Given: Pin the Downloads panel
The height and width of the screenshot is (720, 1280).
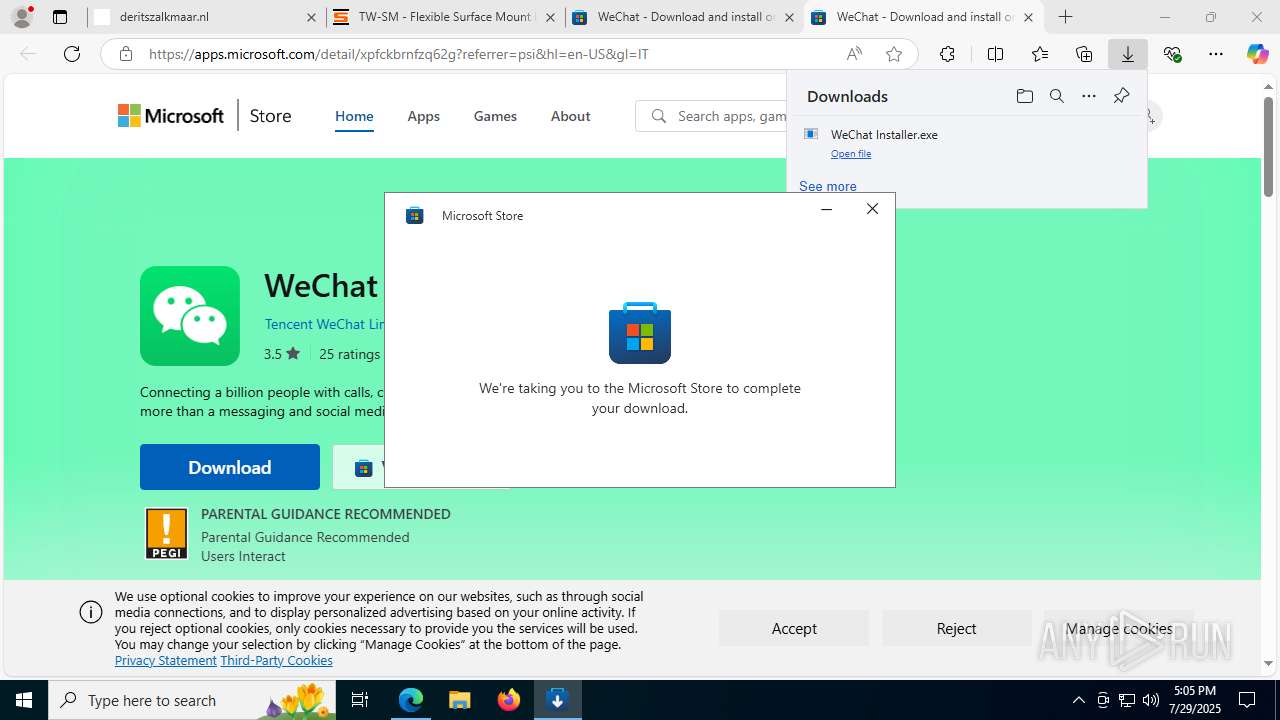Looking at the screenshot, I should pos(1121,96).
